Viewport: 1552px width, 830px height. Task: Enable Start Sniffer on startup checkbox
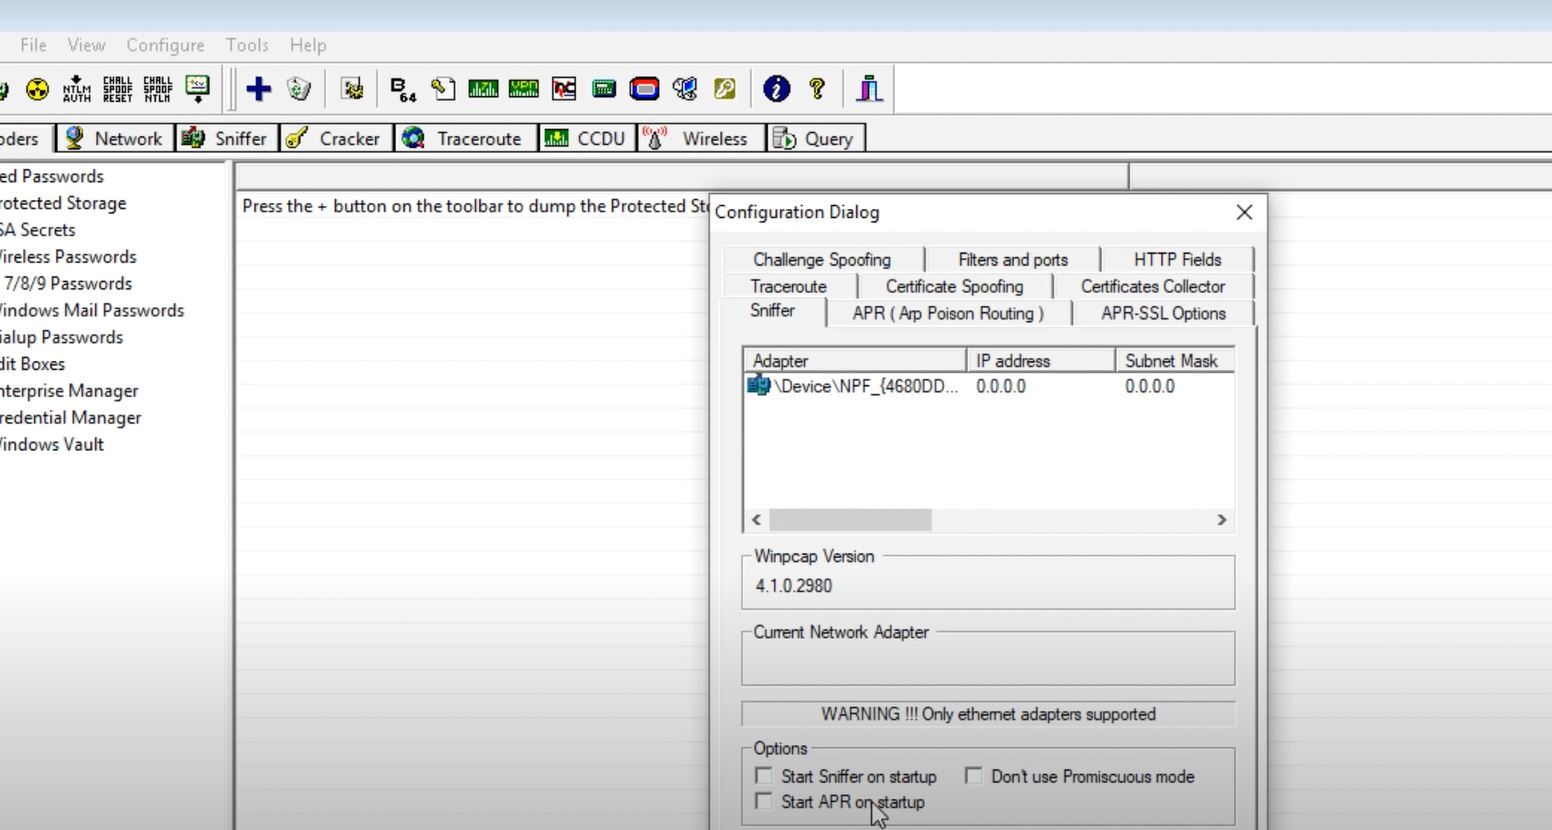click(764, 776)
